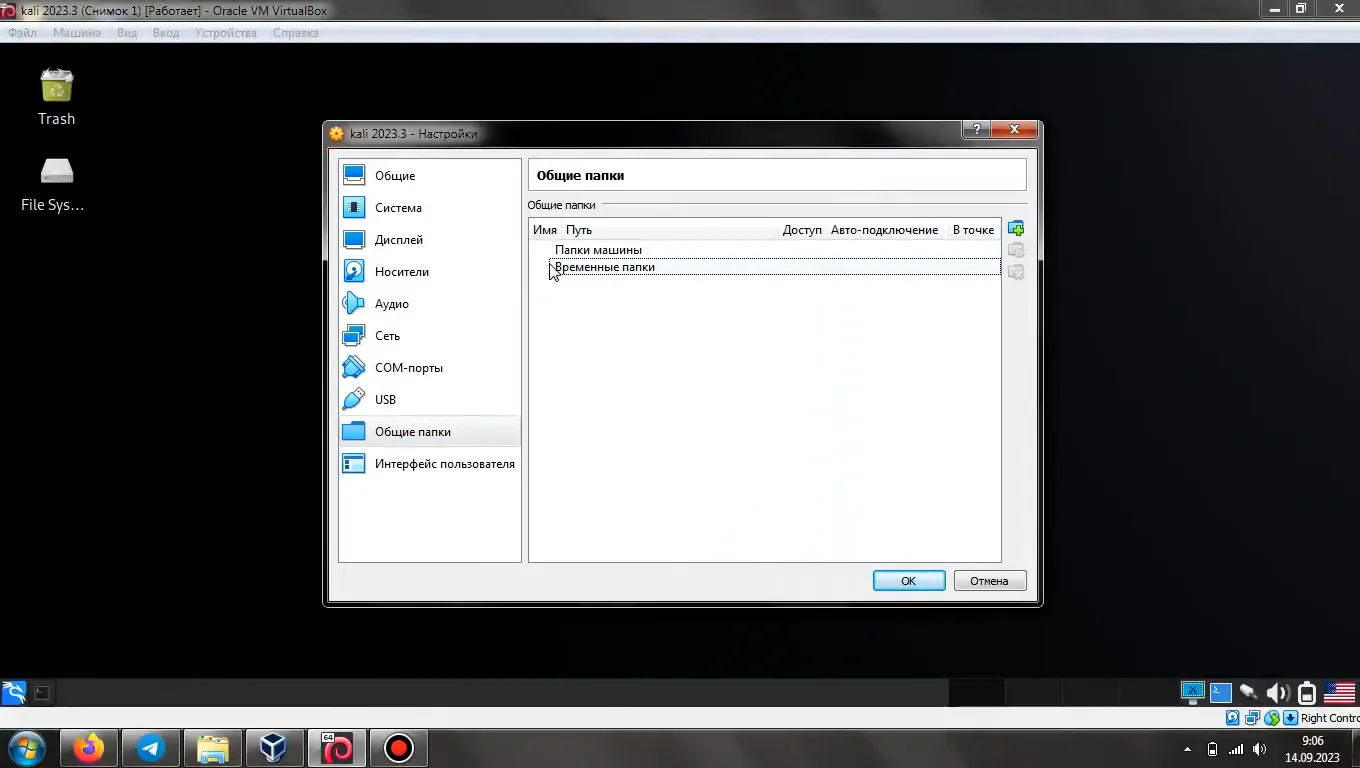The height and width of the screenshot is (768, 1360).
Task: Select Общие папки in the sidebar
Action: pos(430,432)
